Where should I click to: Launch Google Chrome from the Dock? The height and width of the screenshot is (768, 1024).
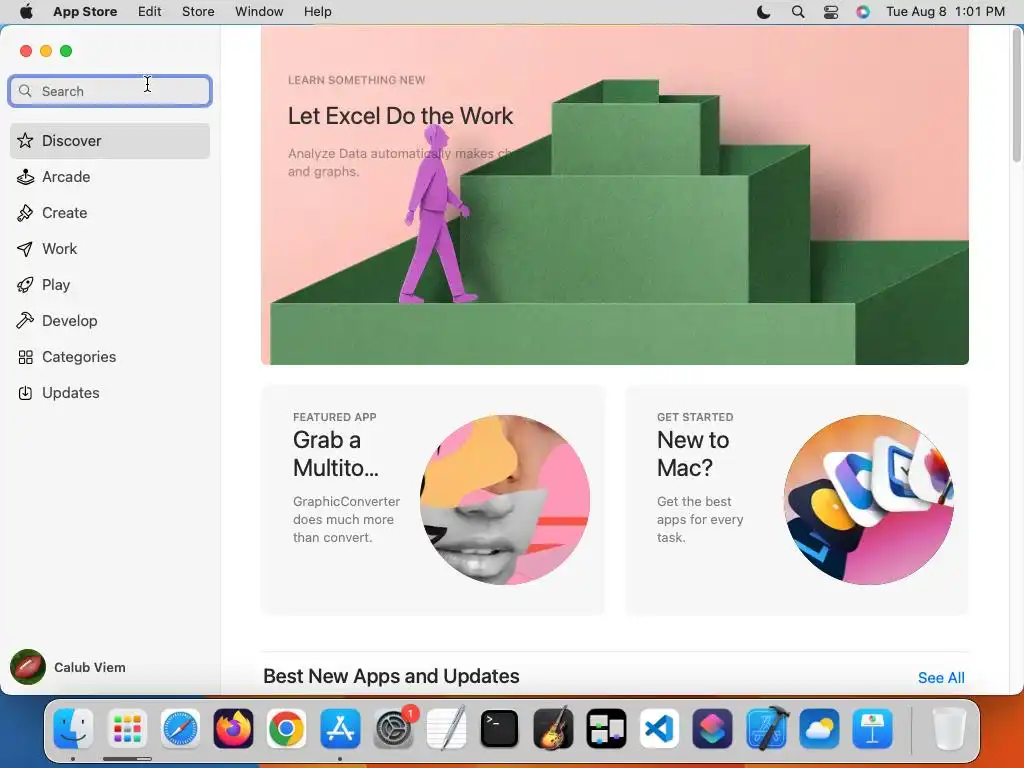coord(287,728)
